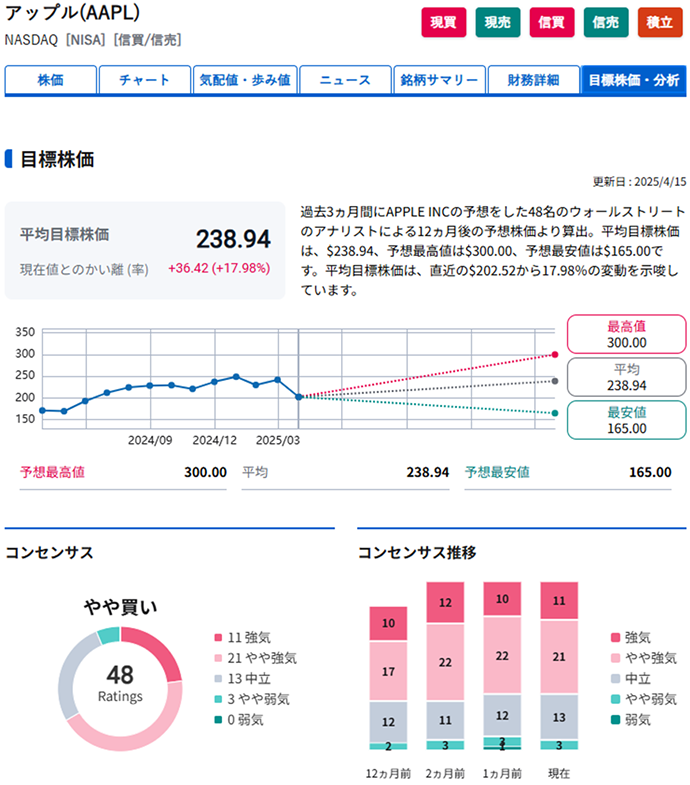The height and width of the screenshot is (785, 690).
Task: Click the コンセンサス推移 heading
Action: click(417, 553)
